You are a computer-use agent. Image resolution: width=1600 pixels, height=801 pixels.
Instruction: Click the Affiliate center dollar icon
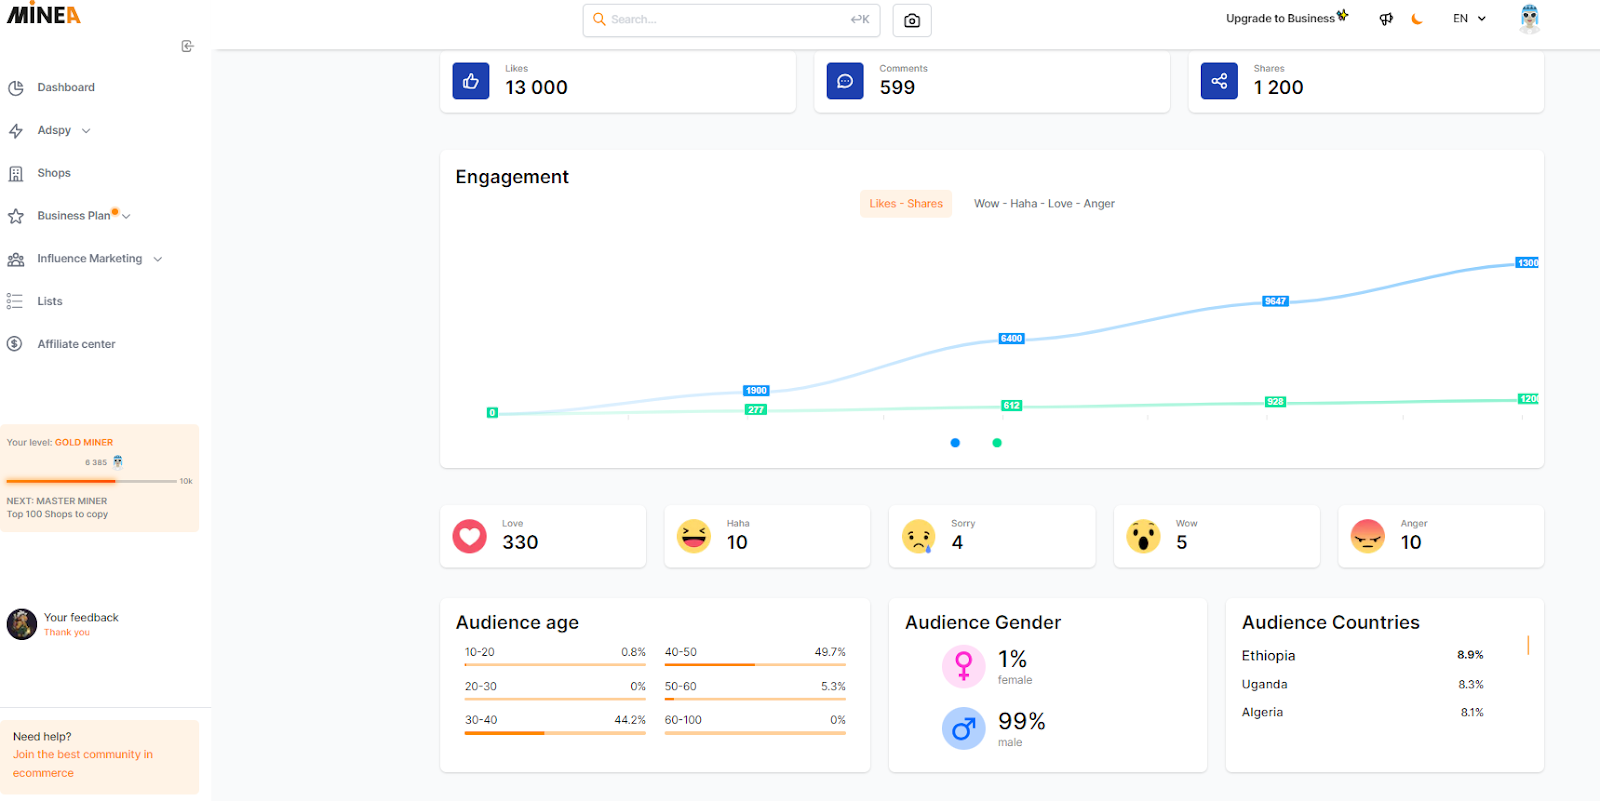(15, 344)
